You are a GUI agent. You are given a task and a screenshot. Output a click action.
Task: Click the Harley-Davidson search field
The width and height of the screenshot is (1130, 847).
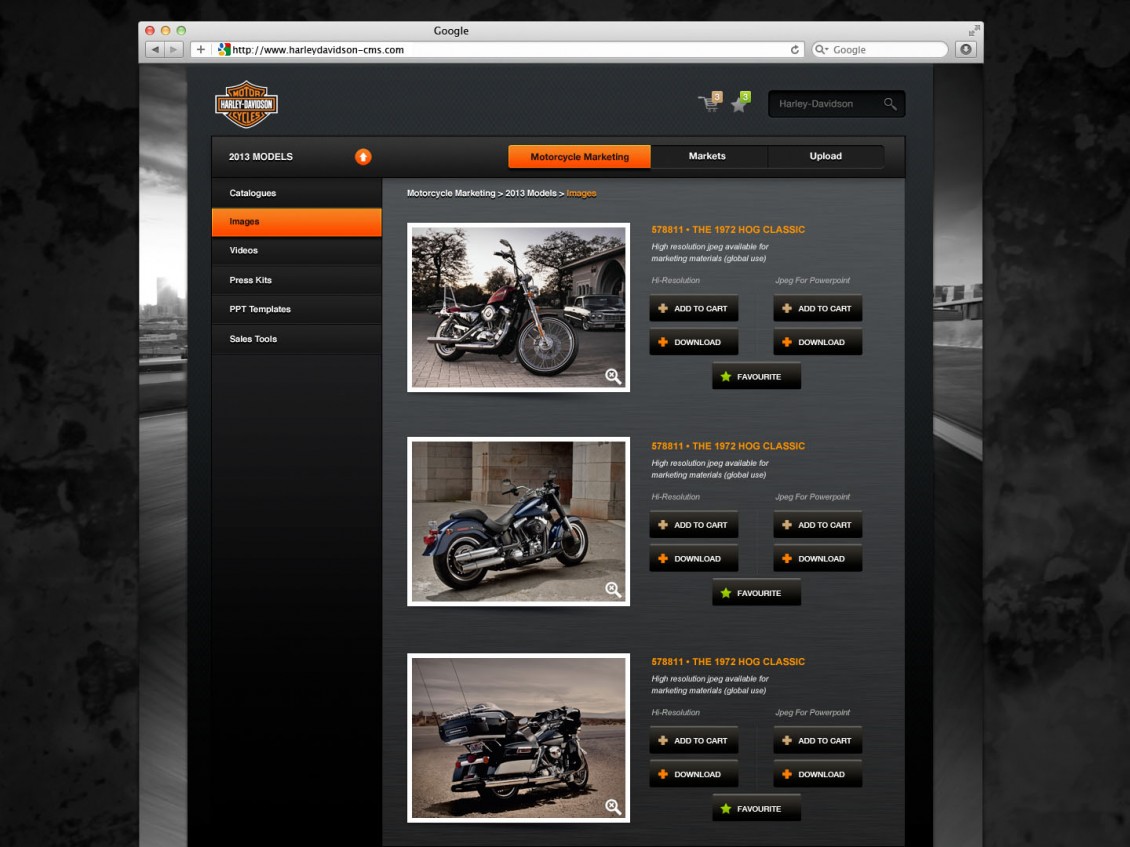[825, 104]
